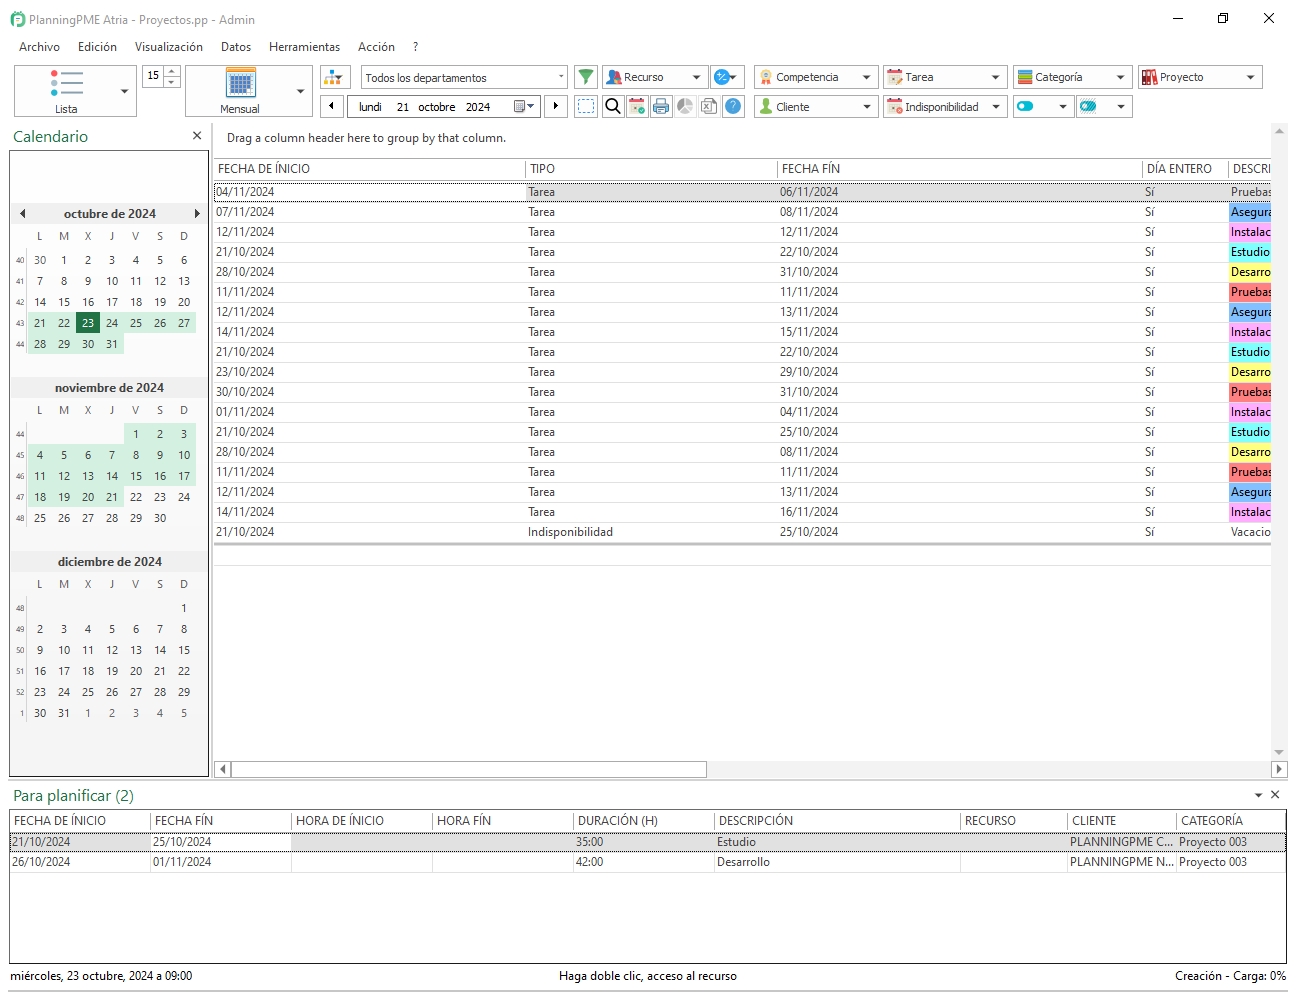Sort by main list FECHA FÍN header
1296x992 pixels.
click(x=960, y=169)
